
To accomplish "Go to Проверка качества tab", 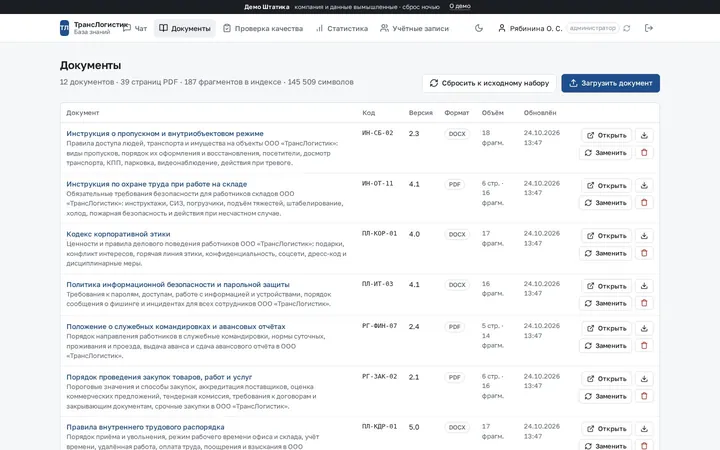I will 263,28.
